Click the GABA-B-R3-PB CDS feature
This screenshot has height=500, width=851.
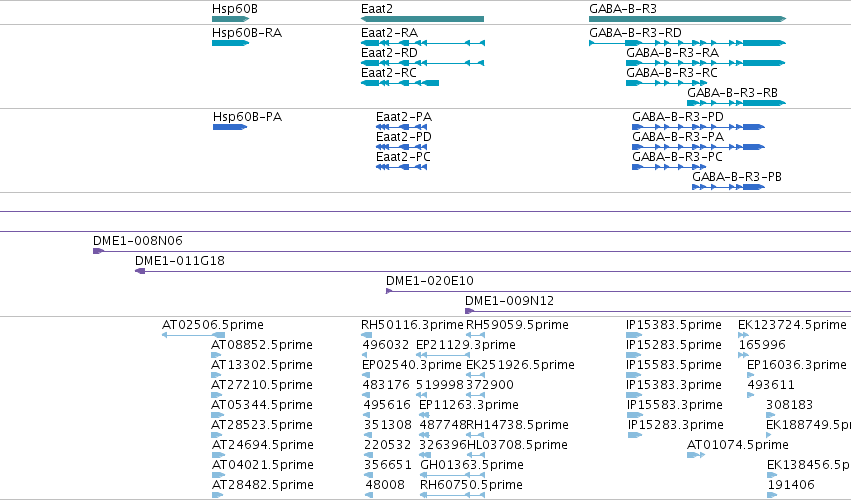pyautogui.click(x=728, y=187)
